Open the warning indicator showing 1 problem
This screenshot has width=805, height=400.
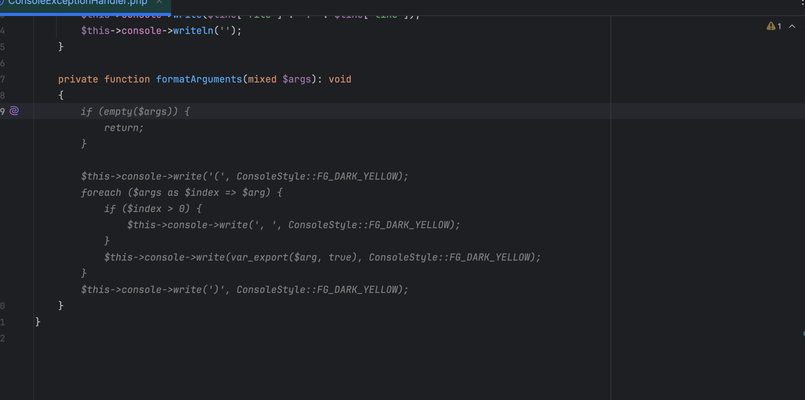pyautogui.click(x=774, y=26)
